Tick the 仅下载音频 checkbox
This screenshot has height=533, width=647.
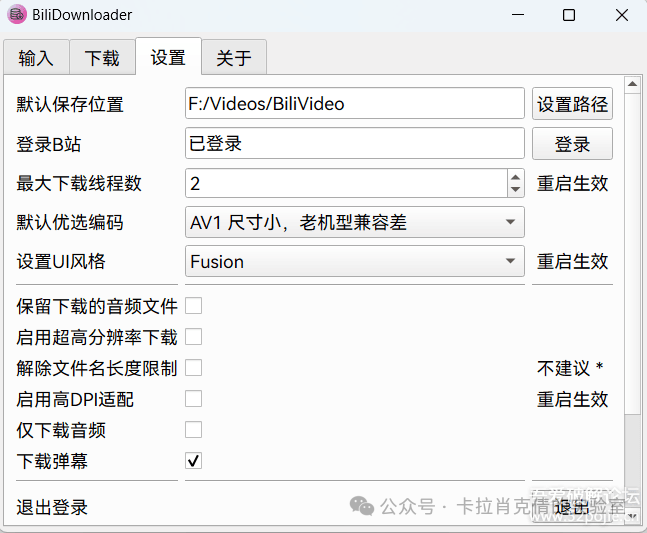pyautogui.click(x=194, y=430)
